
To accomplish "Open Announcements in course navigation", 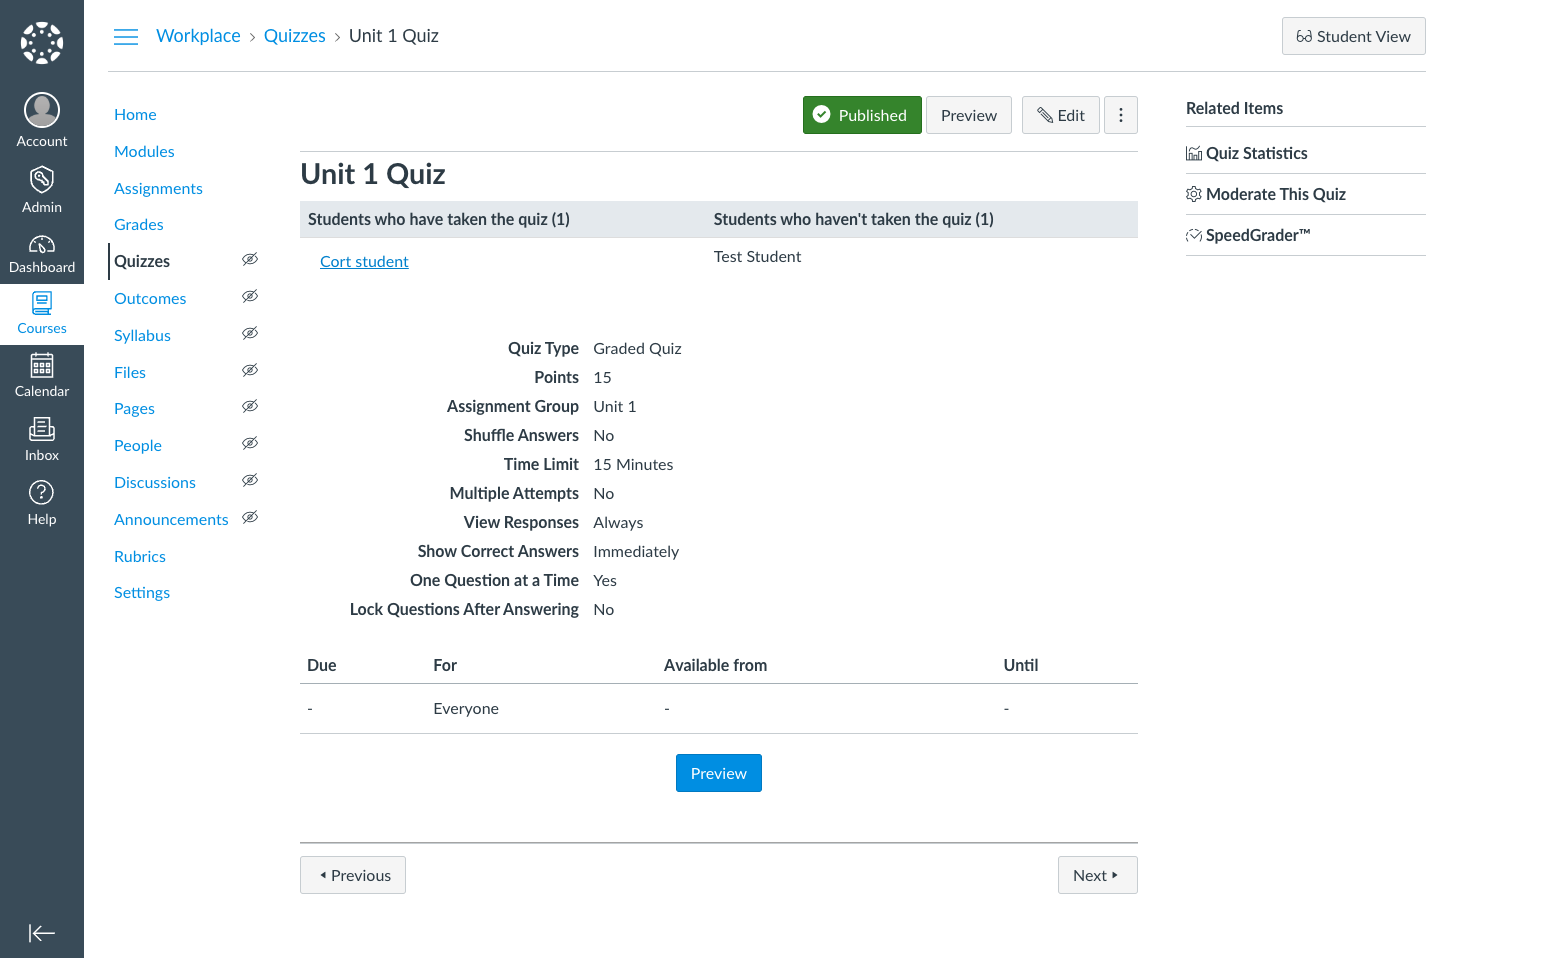I will [x=171, y=520].
